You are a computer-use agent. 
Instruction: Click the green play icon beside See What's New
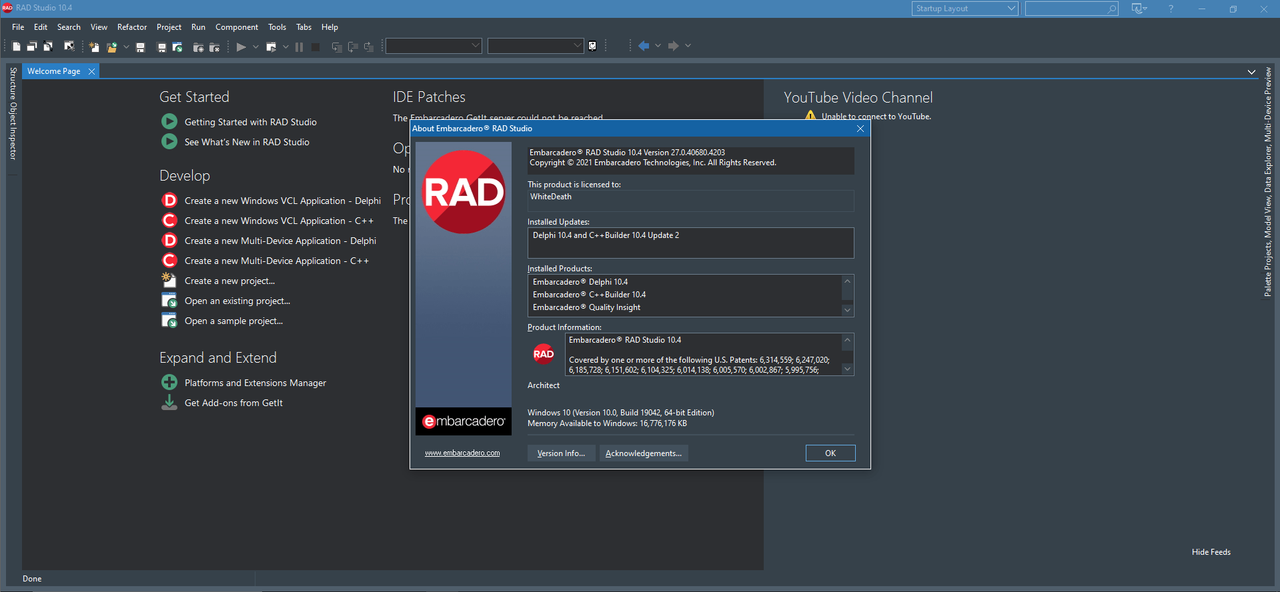click(x=169, y=142)
